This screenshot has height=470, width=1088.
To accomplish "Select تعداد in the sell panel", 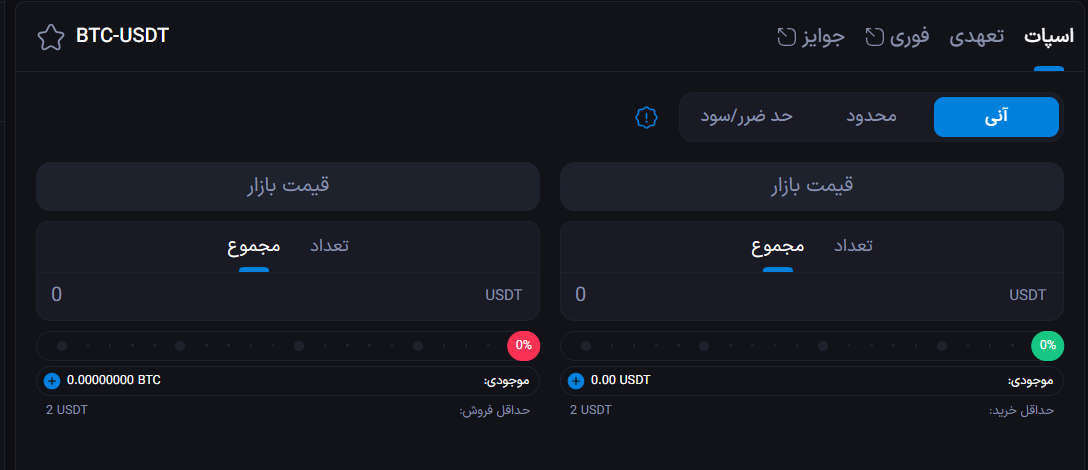I will coord(328,246).
